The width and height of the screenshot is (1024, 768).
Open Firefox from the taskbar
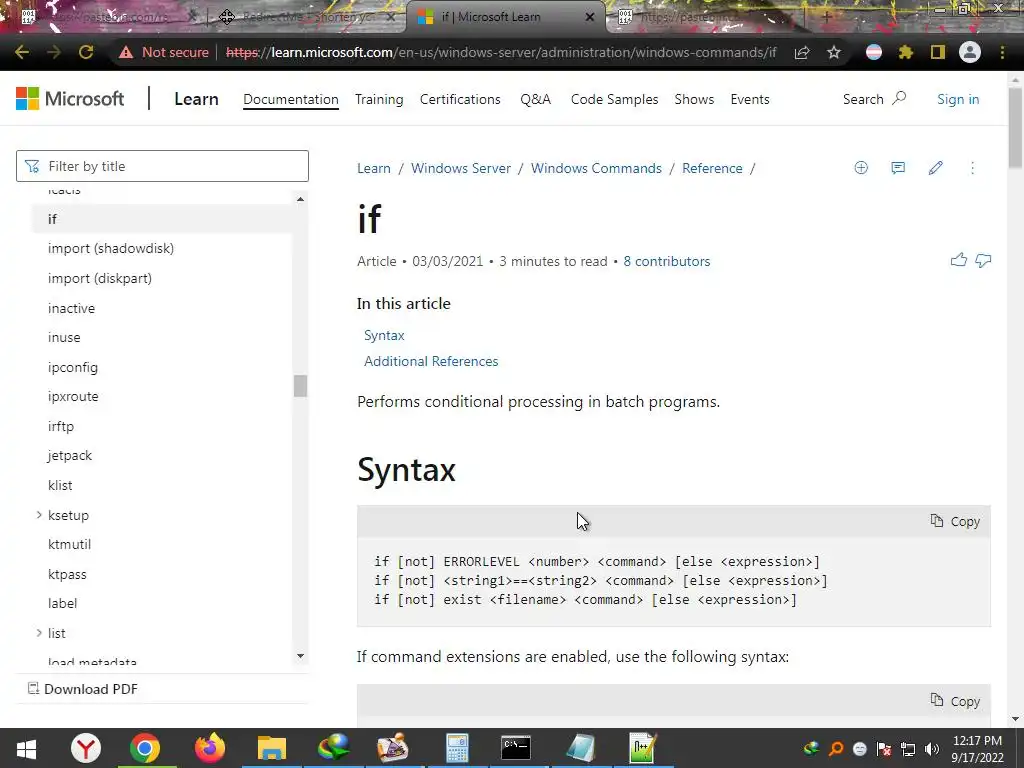pyautogui.click(x=210, y=748)
